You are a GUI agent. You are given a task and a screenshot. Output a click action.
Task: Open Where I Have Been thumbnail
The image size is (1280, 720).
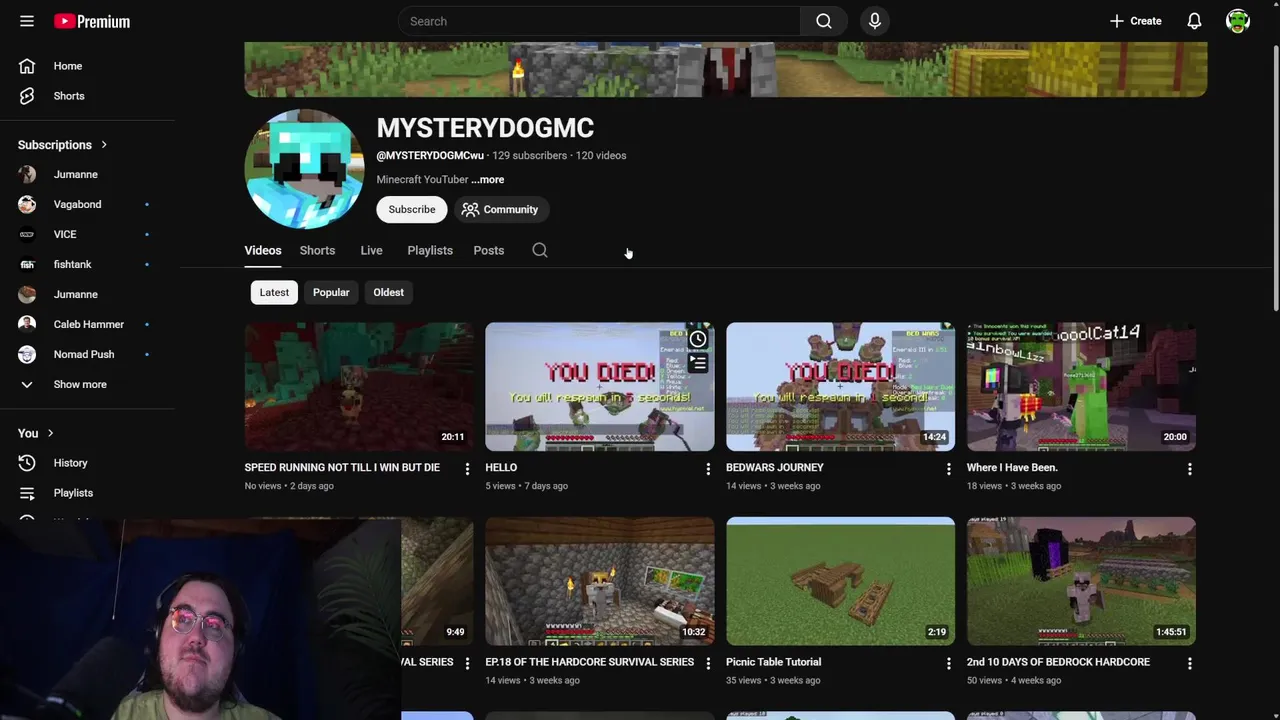coord(1081,386)
